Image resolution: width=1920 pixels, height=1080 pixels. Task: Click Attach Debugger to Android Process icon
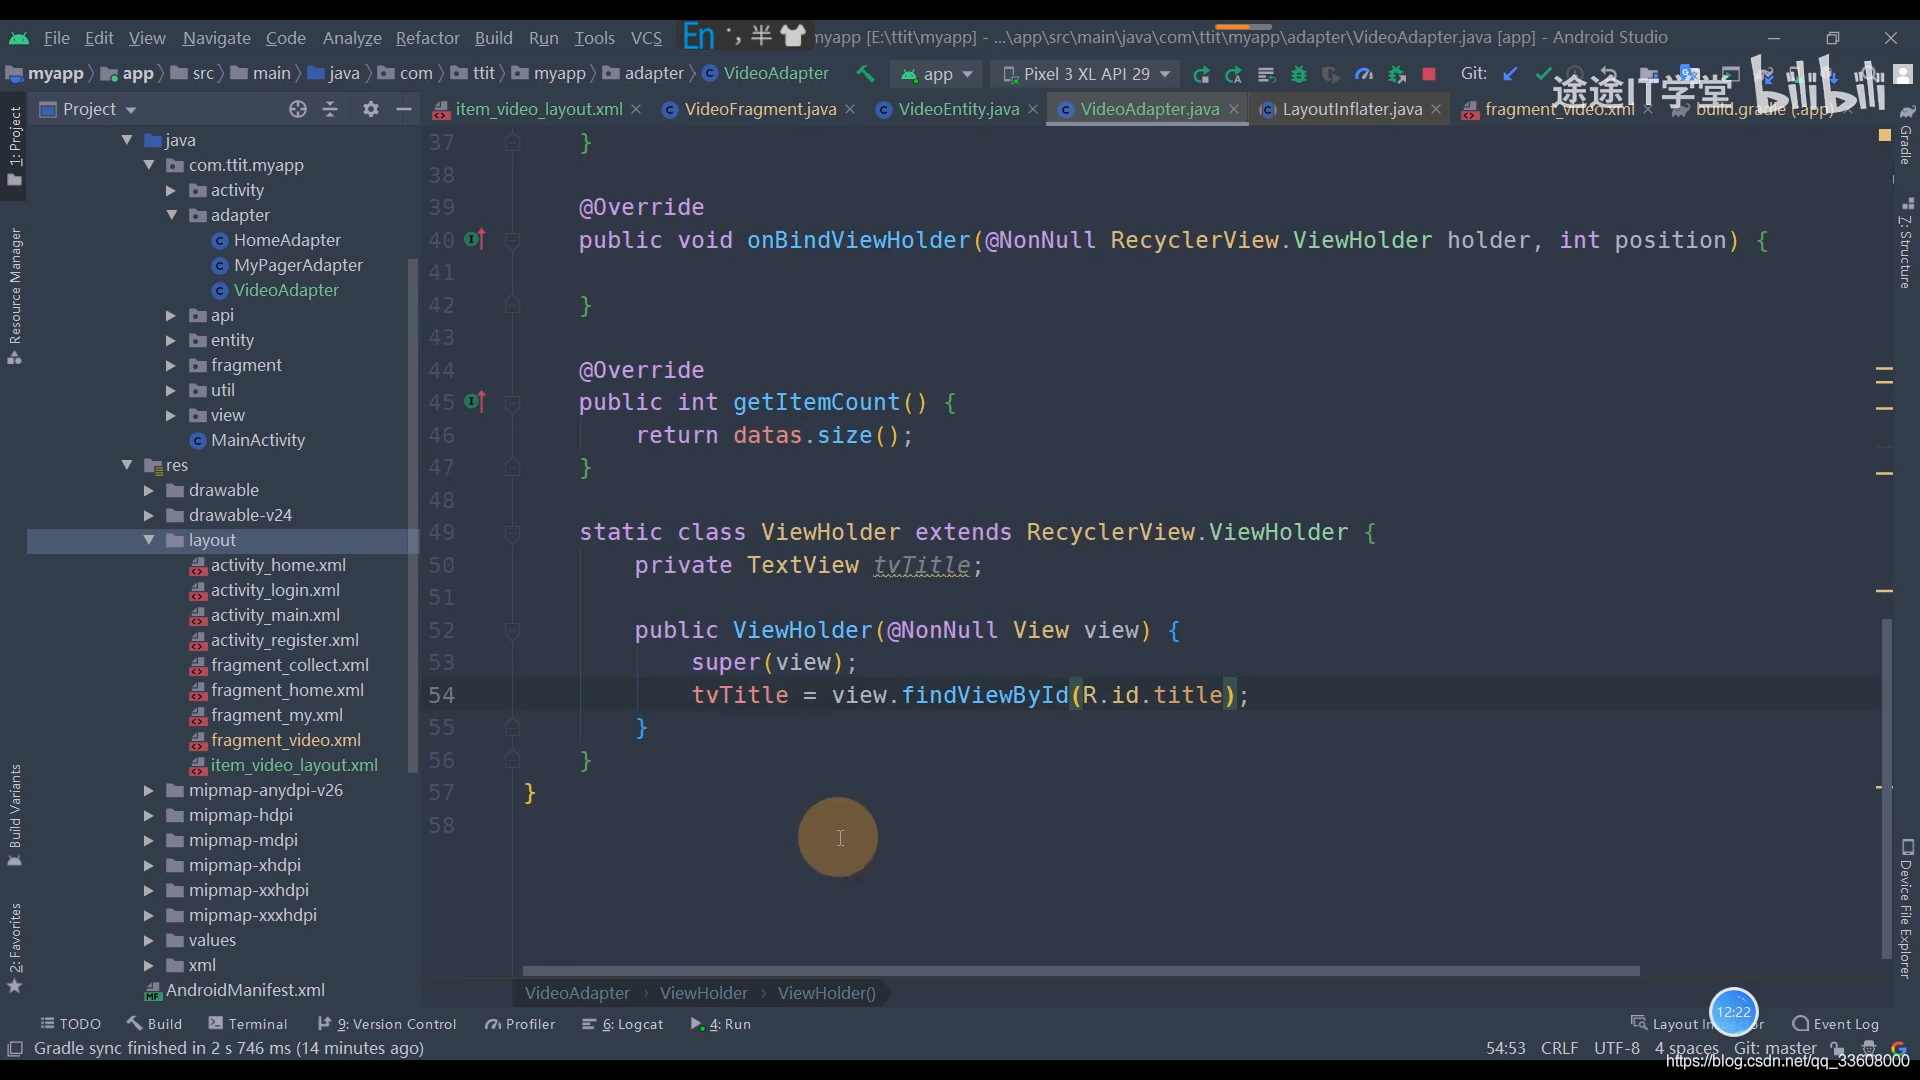(1396, 74)
